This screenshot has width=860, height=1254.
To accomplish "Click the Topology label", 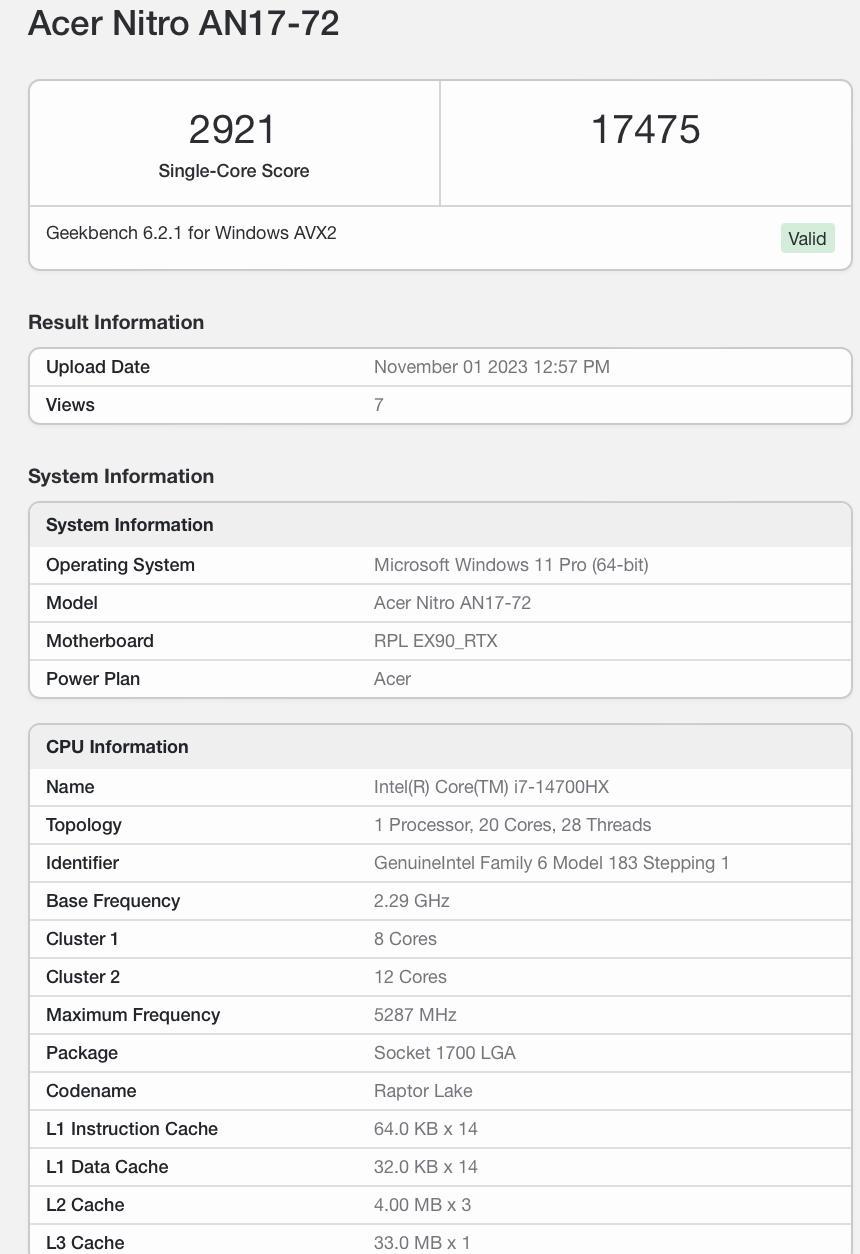I will (x=84, y=825).
